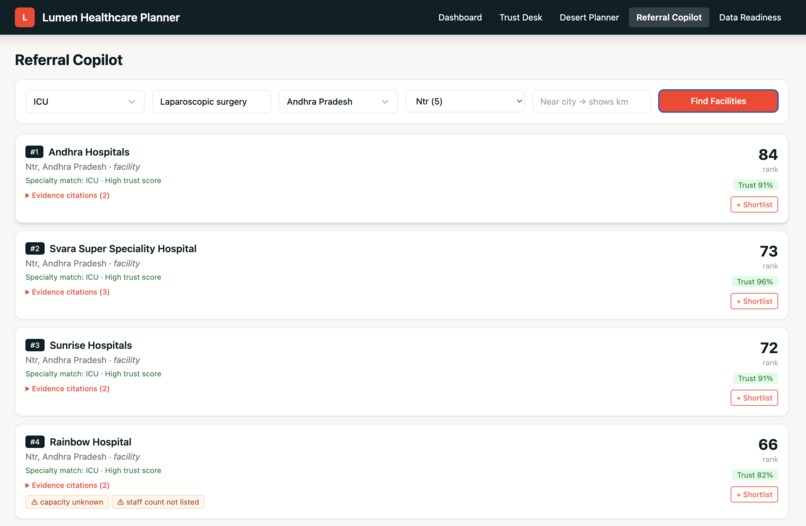The width and height of the screenshot is (806, 526).
Task: Click the Andhra Hospitals facility name
Action: (x=89, y=152)
